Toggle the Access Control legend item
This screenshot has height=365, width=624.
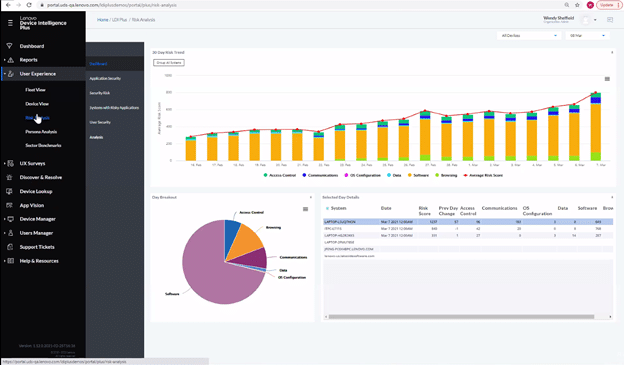(x=280, y=175)
